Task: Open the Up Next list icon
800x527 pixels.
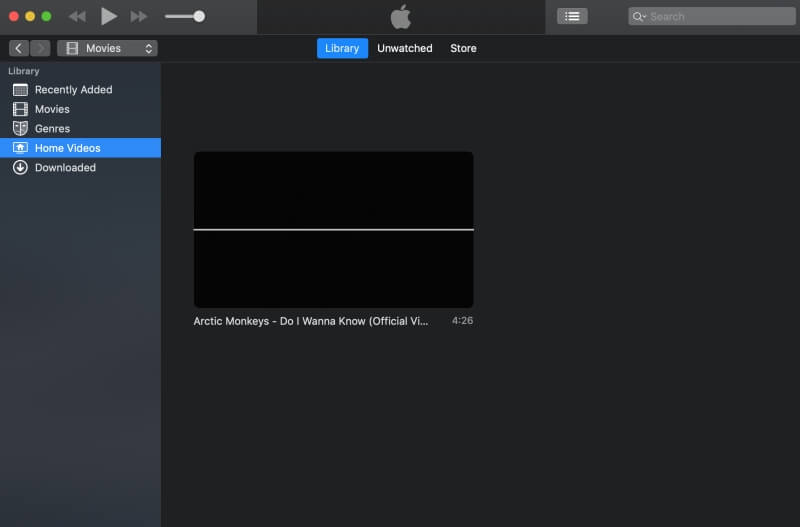Action: [x=572, y=16]
